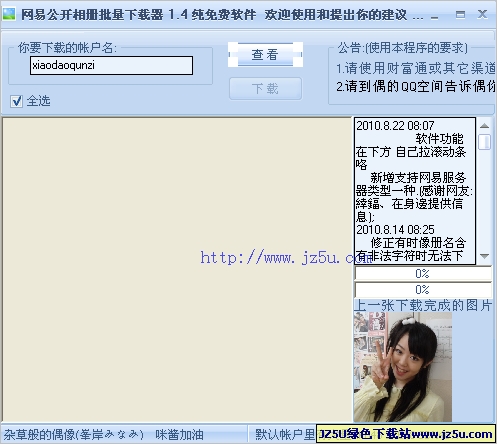The image size is (497, 444).
Task: Click the lower 0% progress bar
Action: tap(423, 290)
